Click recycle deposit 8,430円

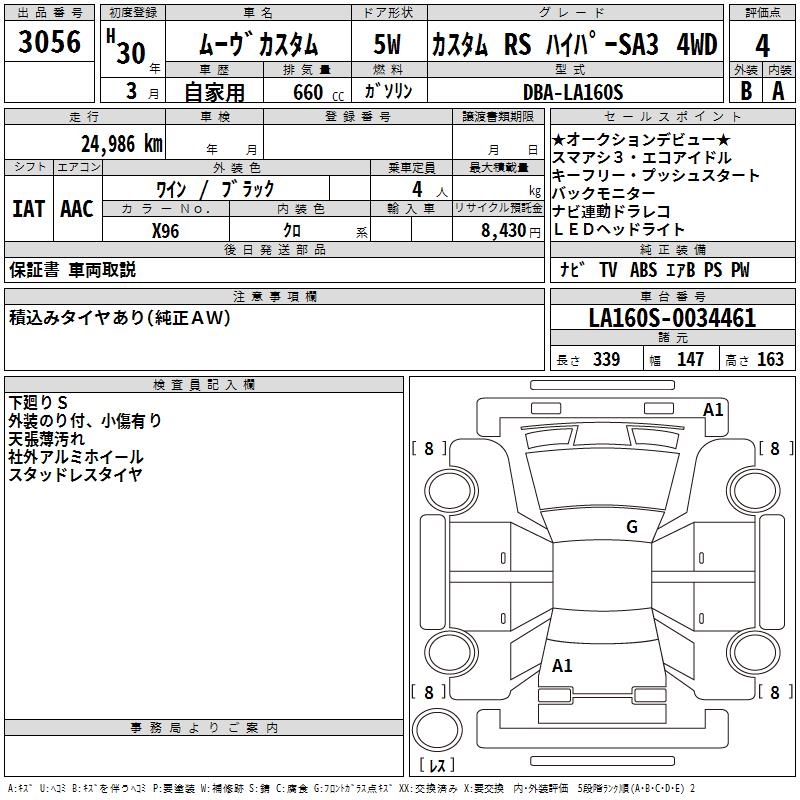[x=511, y=231]
